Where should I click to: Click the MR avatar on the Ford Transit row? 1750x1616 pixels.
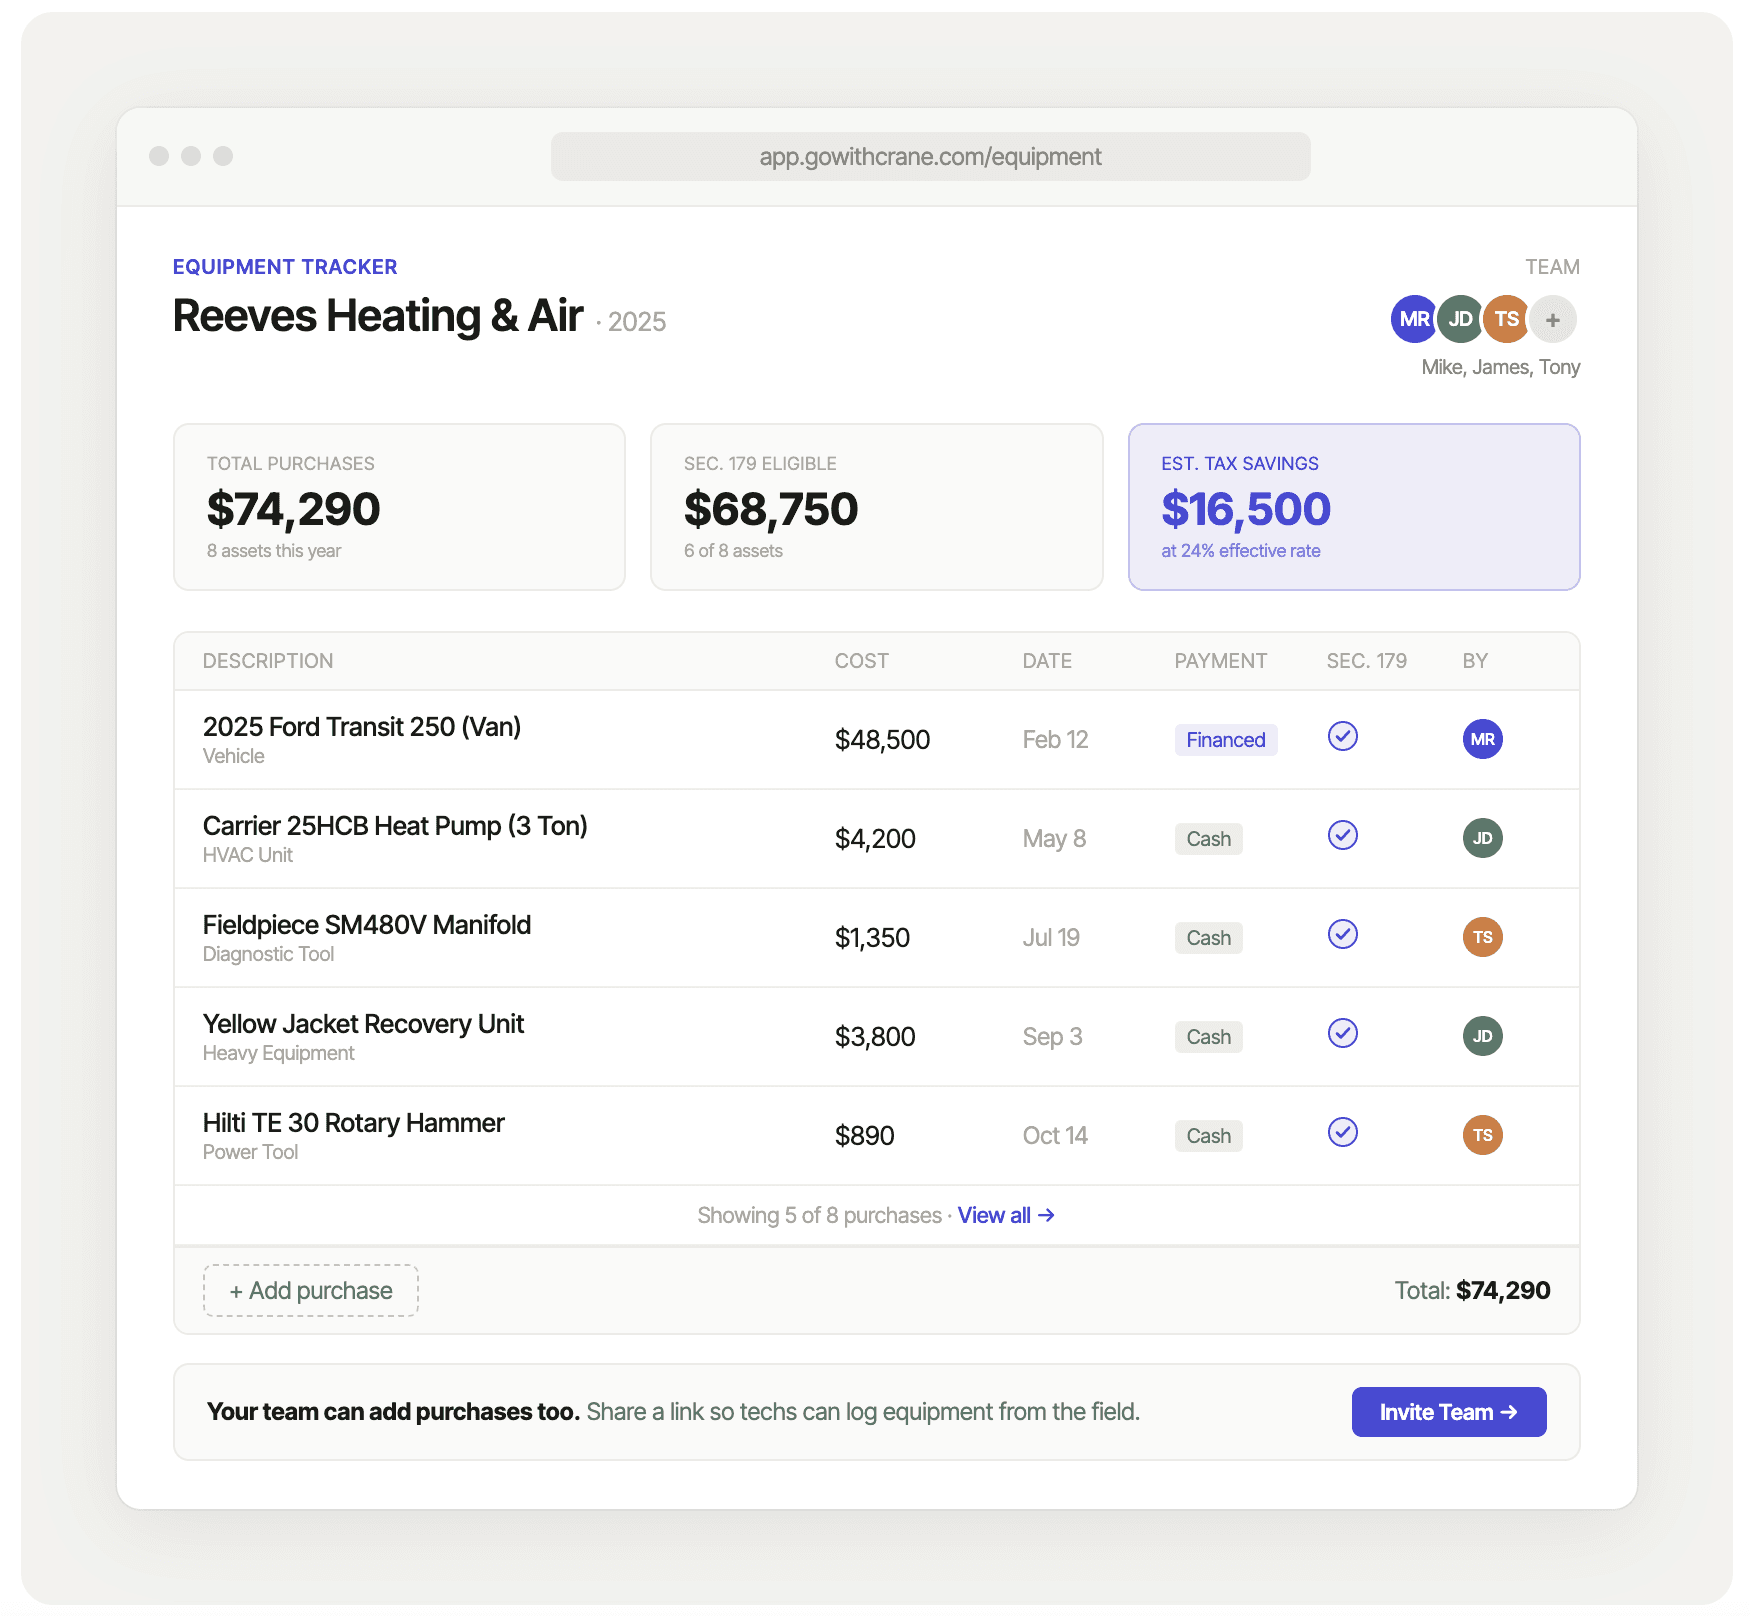pos(1482,739)
